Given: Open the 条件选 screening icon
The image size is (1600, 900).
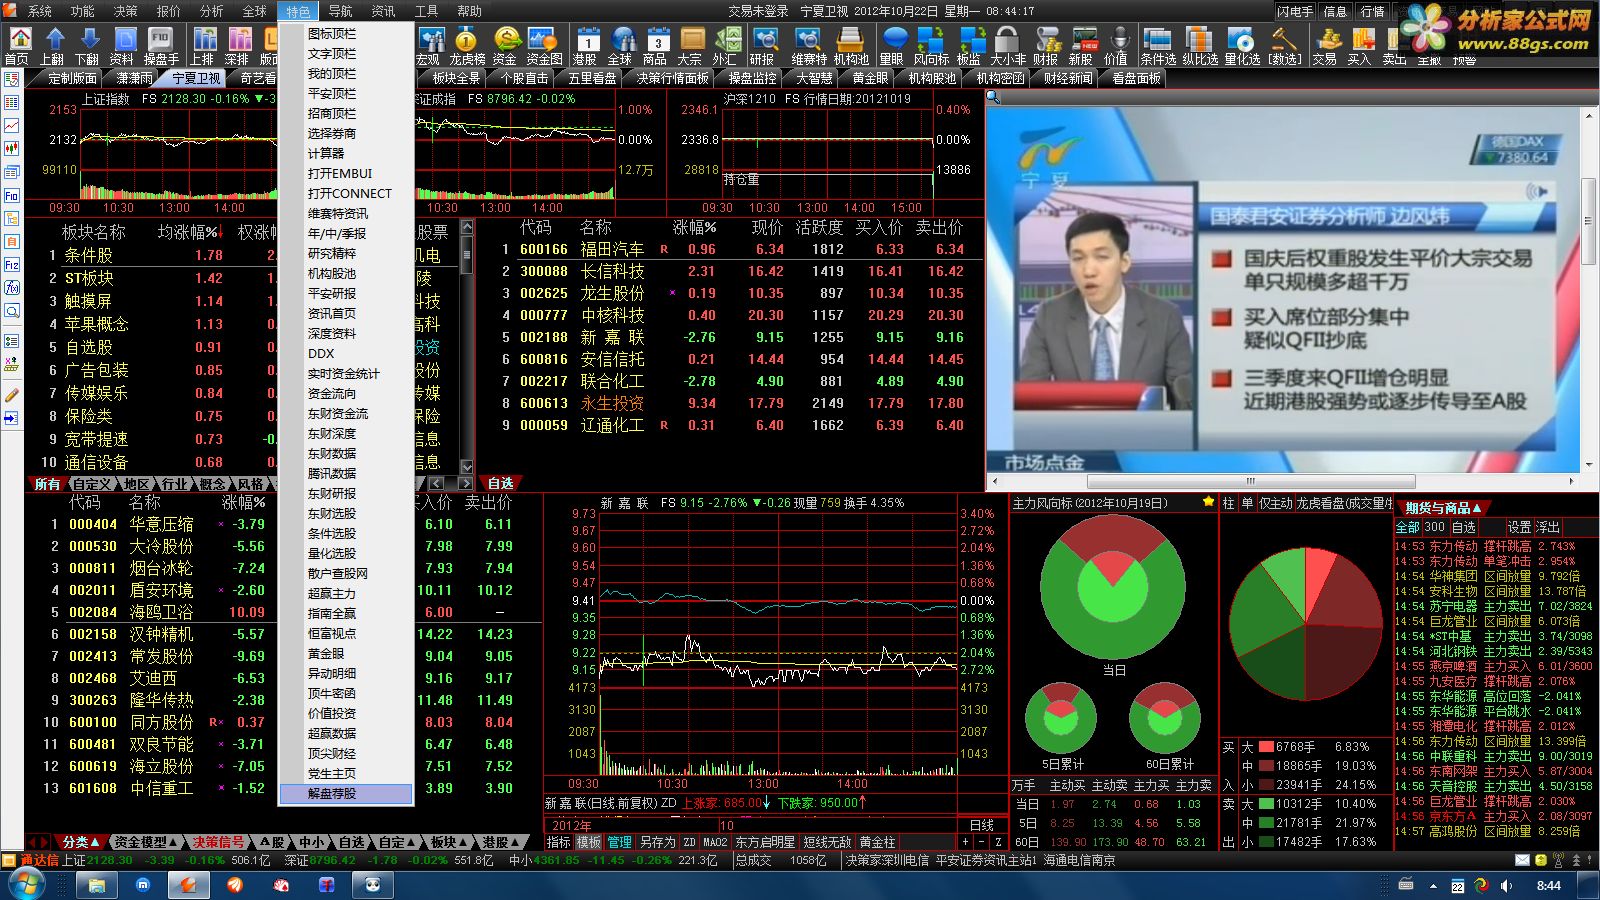Looking at the screenshot, I should [1158, 46].
